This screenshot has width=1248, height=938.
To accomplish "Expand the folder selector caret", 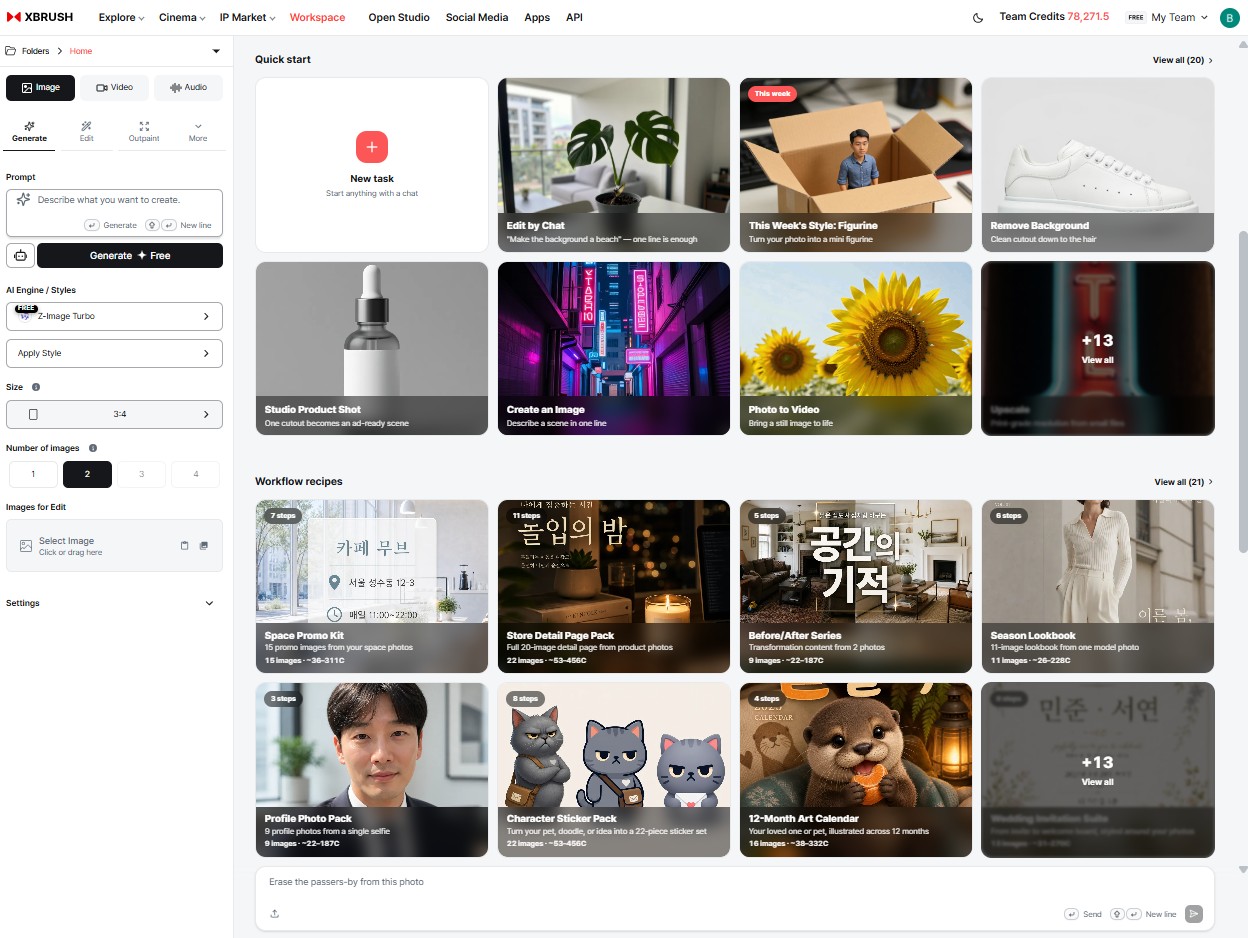I will 216,51.
